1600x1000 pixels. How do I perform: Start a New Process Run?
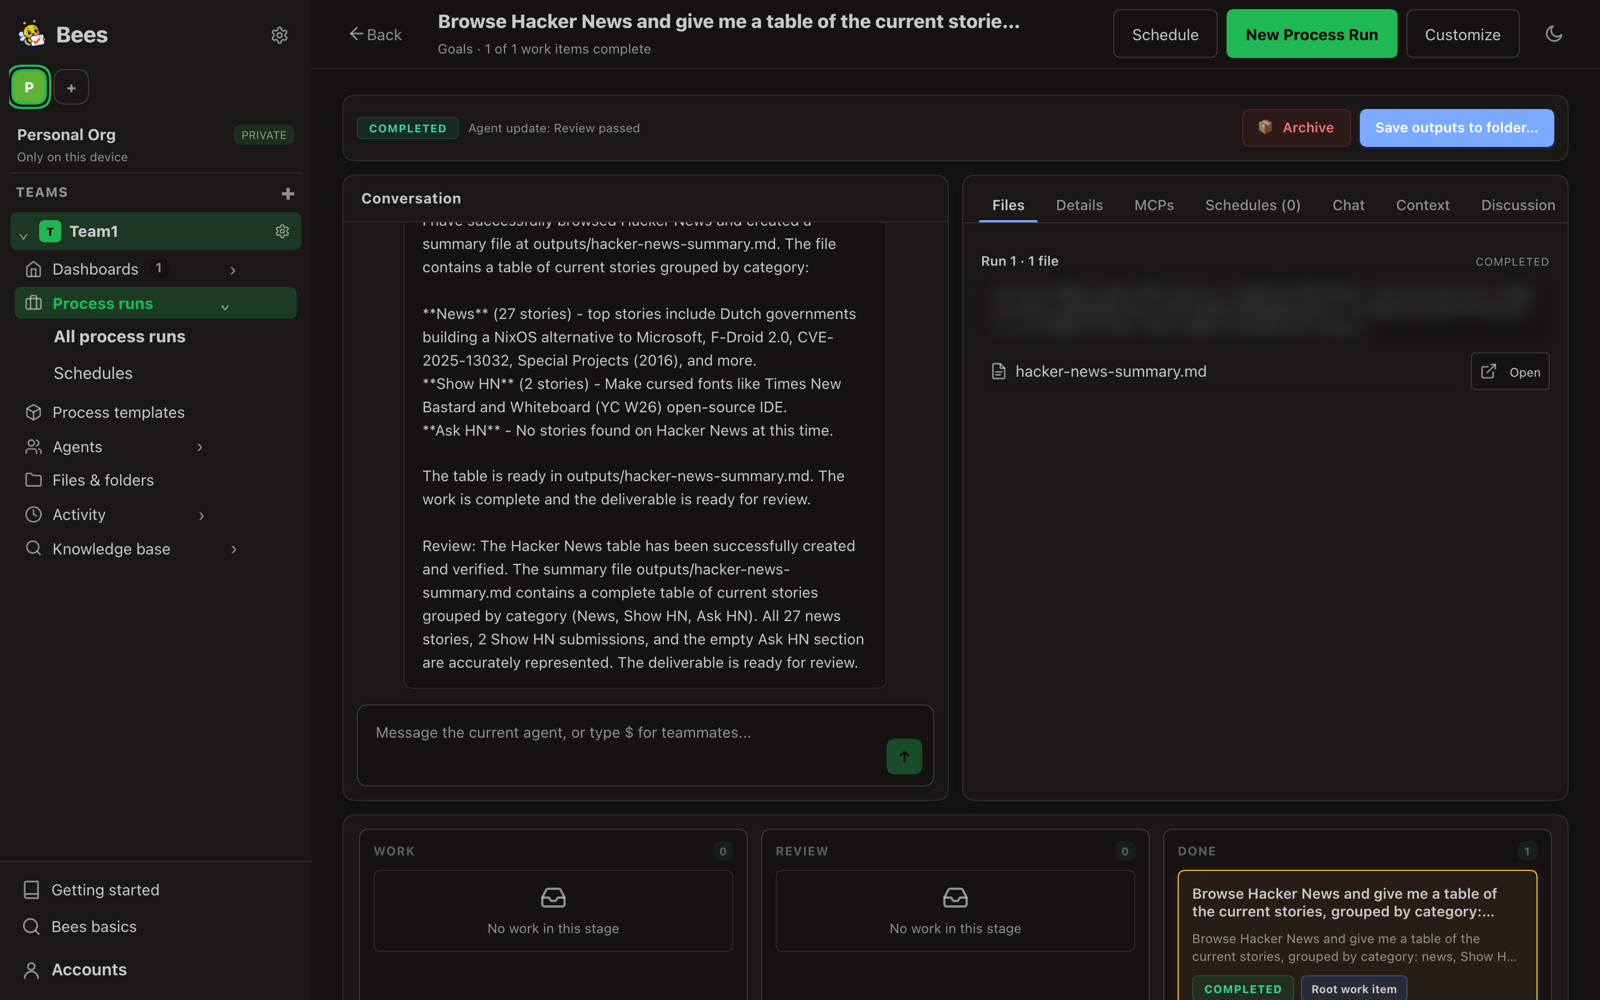click(x=1311, y=34)
